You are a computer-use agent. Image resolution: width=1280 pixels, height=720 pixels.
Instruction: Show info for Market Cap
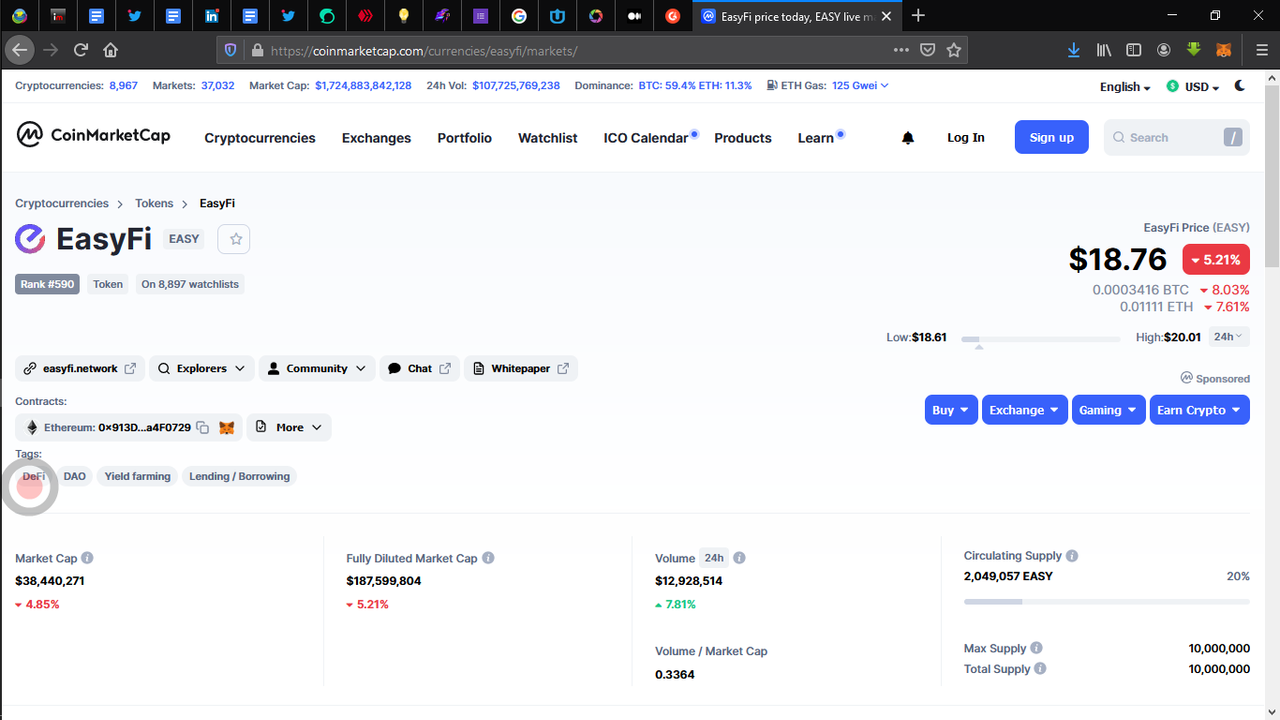[x=87, y=558]
